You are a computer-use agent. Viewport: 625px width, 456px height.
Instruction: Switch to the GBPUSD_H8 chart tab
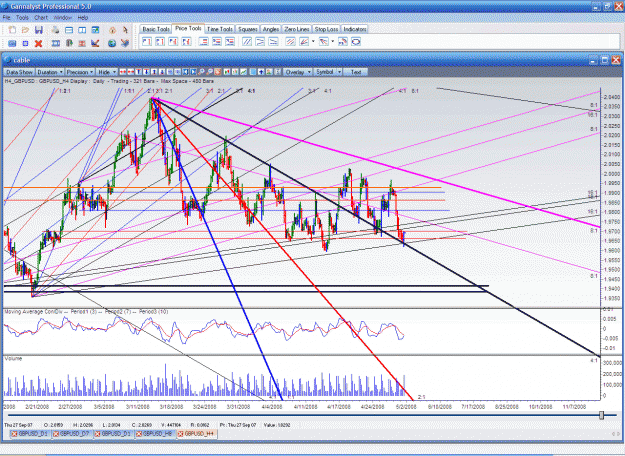point(155,433)
